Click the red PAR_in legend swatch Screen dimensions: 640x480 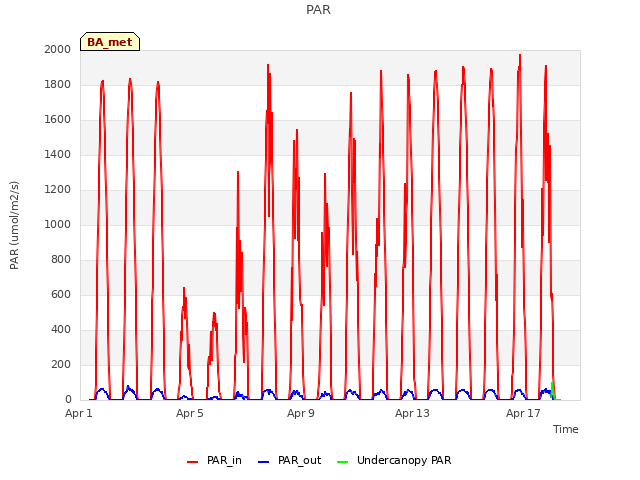(x=192, y=462)
